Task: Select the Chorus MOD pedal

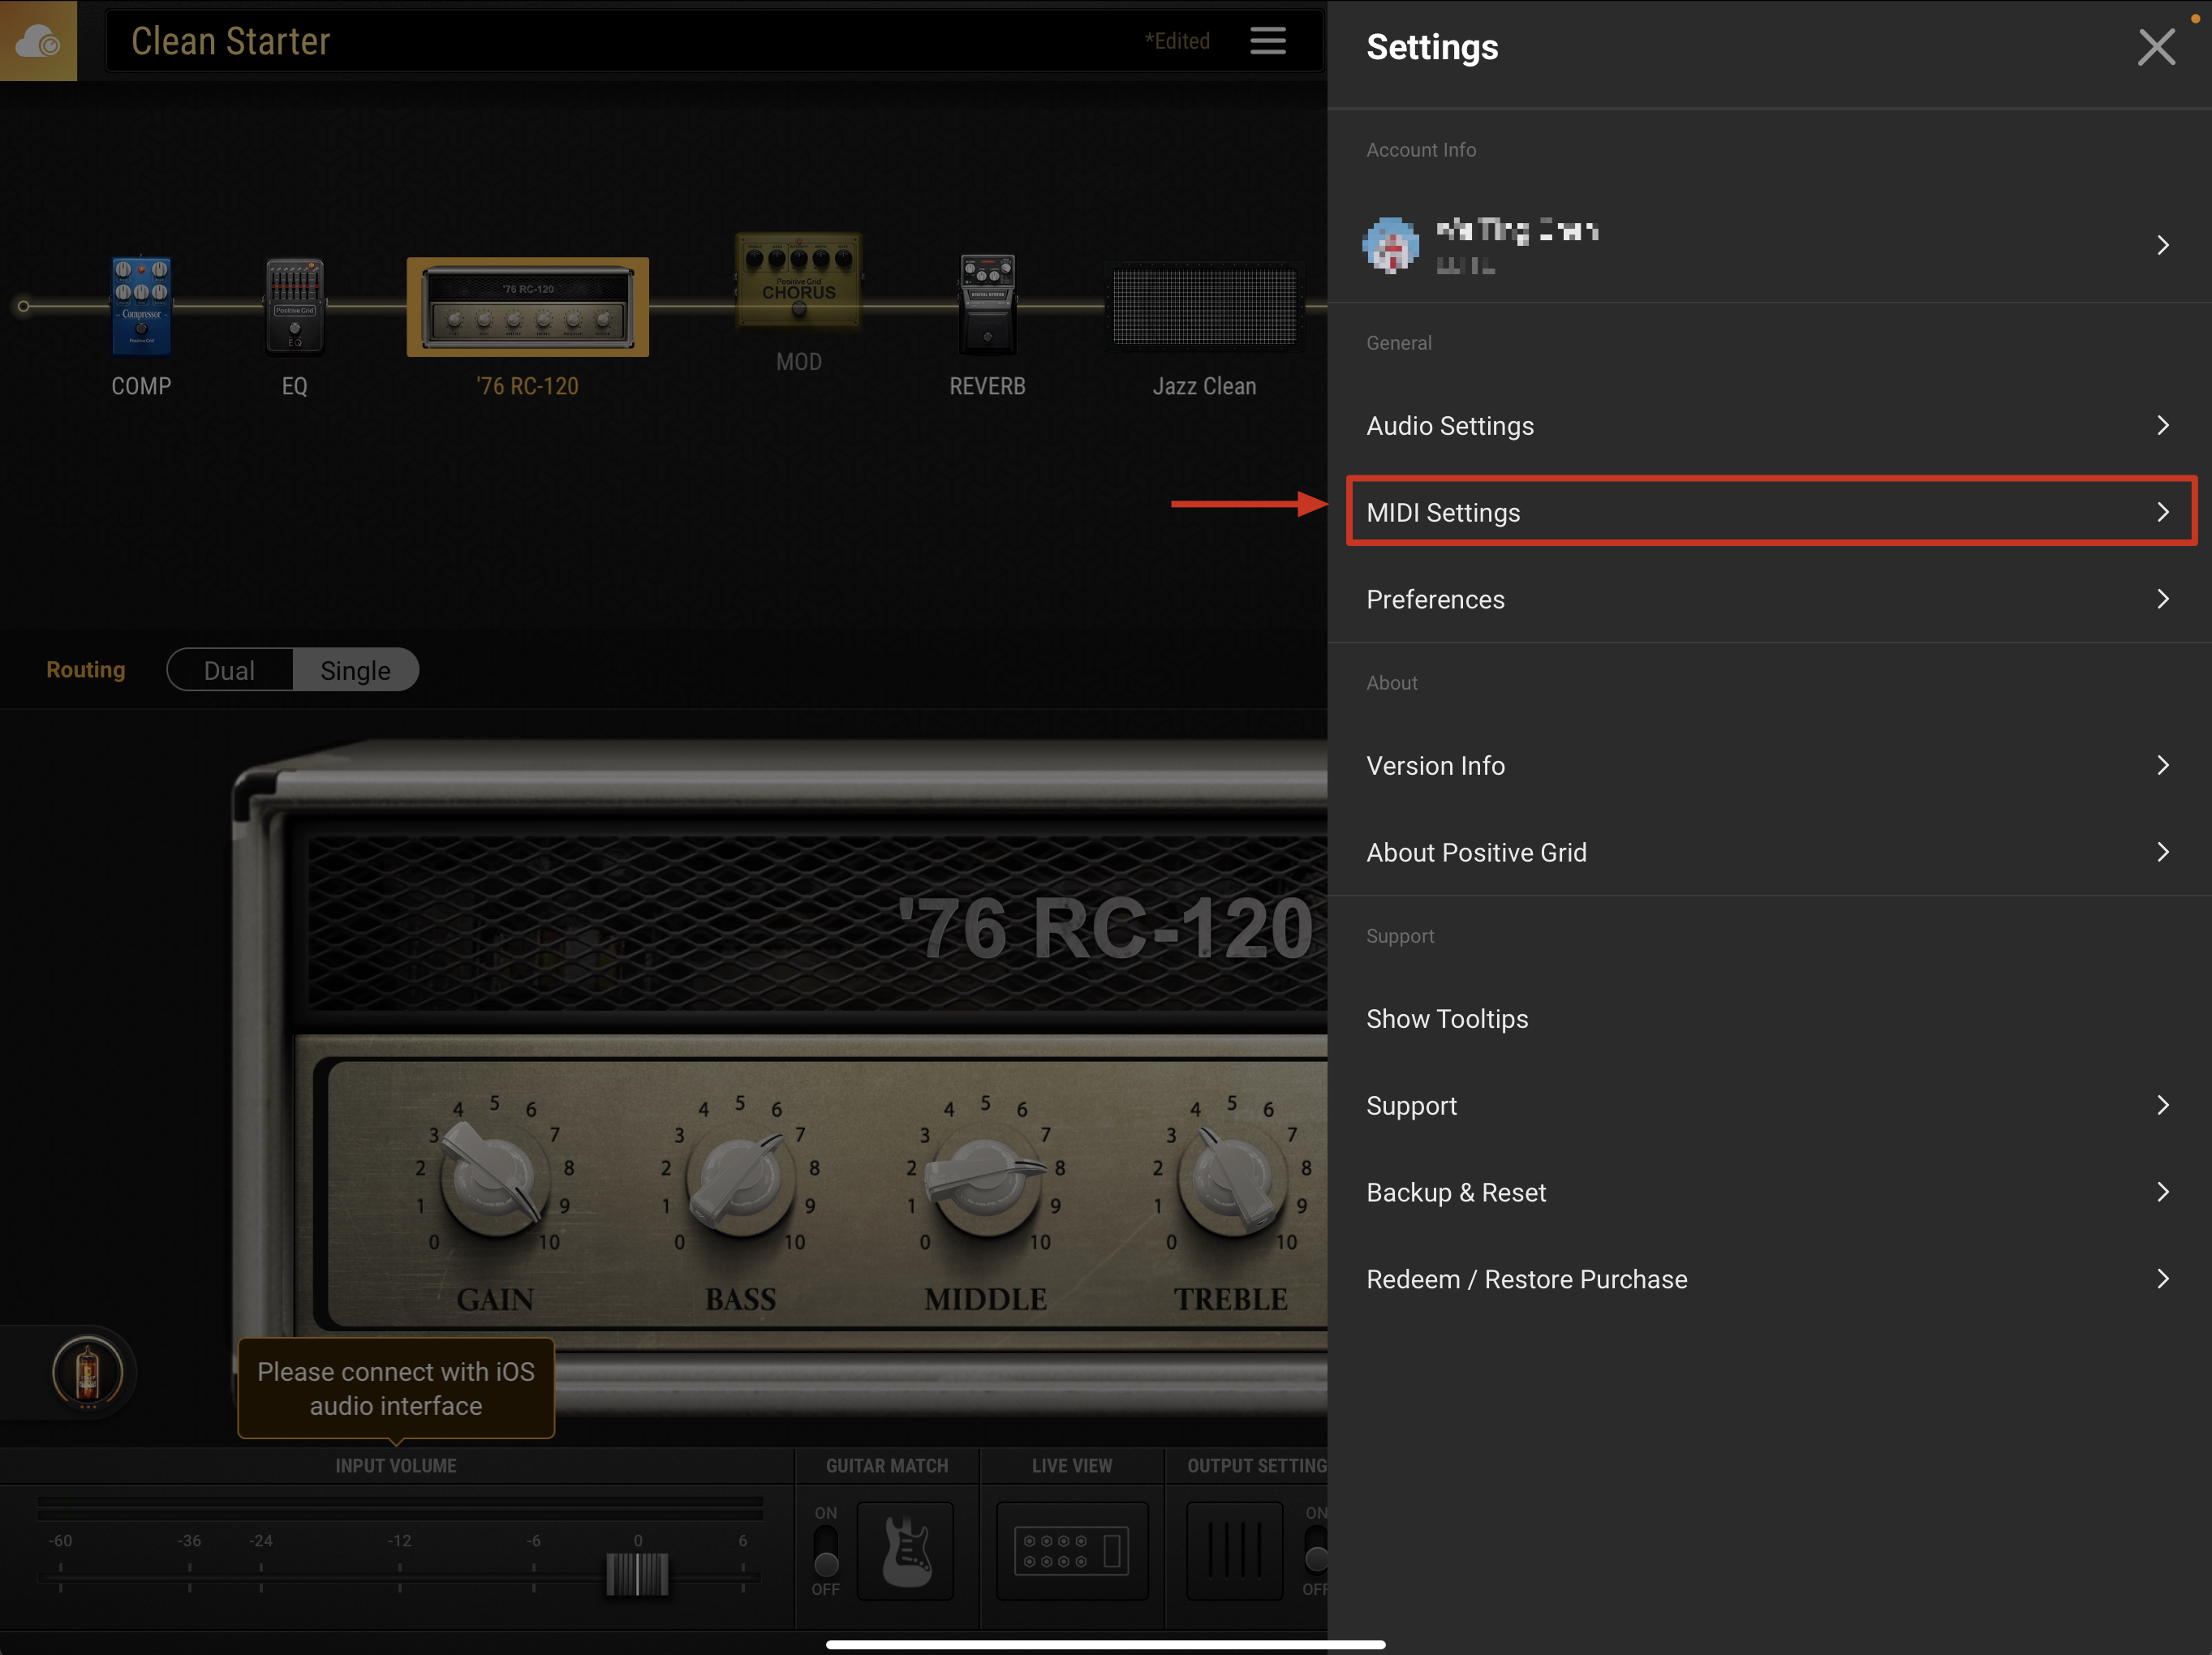Action: click(x=798, y=281)
